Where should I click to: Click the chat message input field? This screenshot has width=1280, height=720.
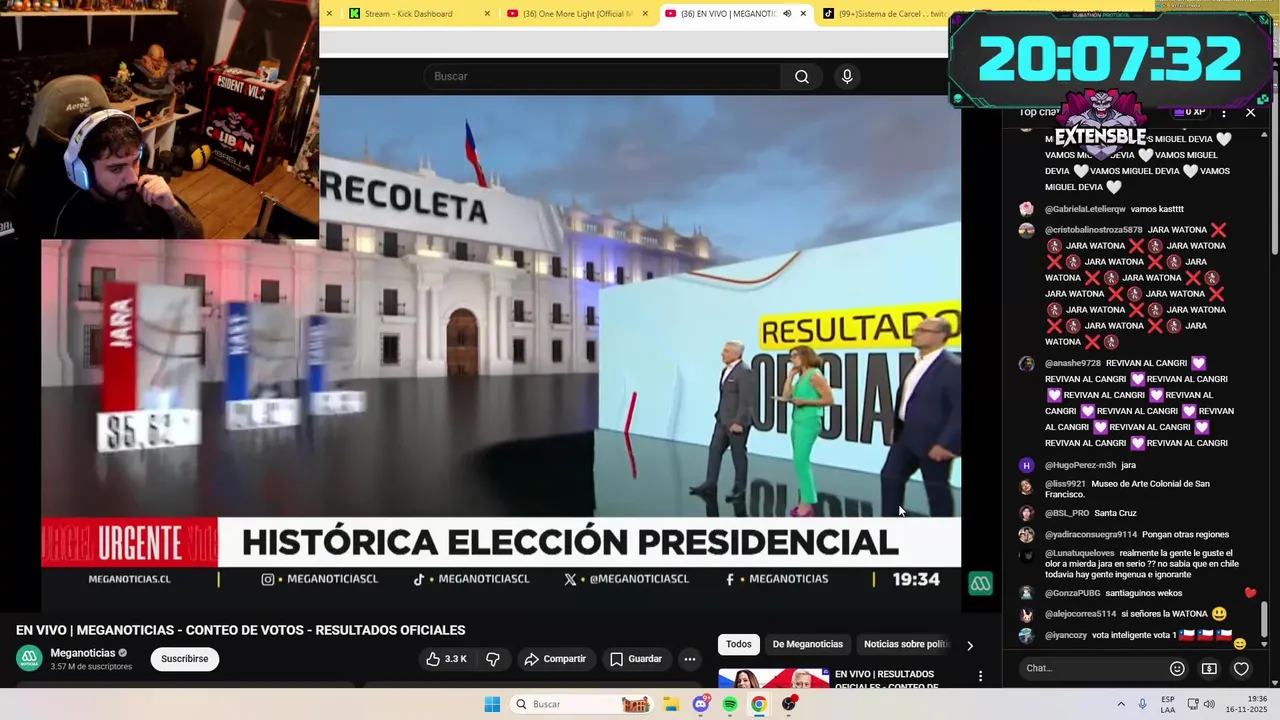coord(1093,668)
